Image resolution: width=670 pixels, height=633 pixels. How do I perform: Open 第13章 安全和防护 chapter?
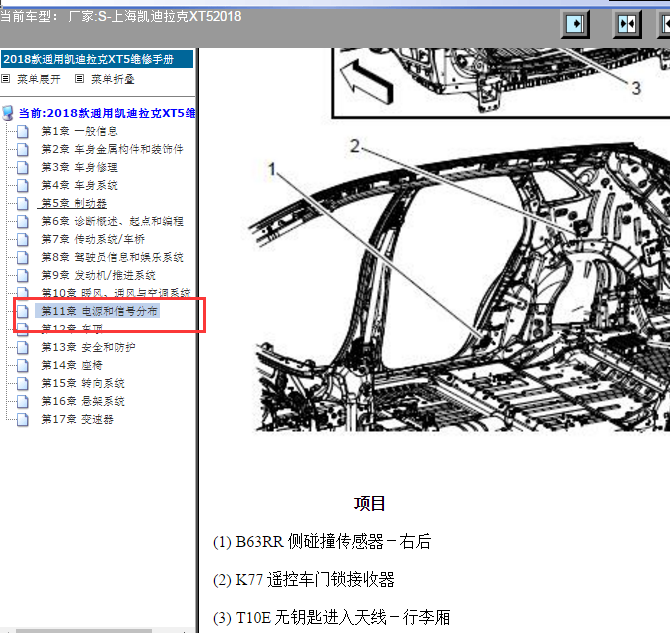[88, 347]
